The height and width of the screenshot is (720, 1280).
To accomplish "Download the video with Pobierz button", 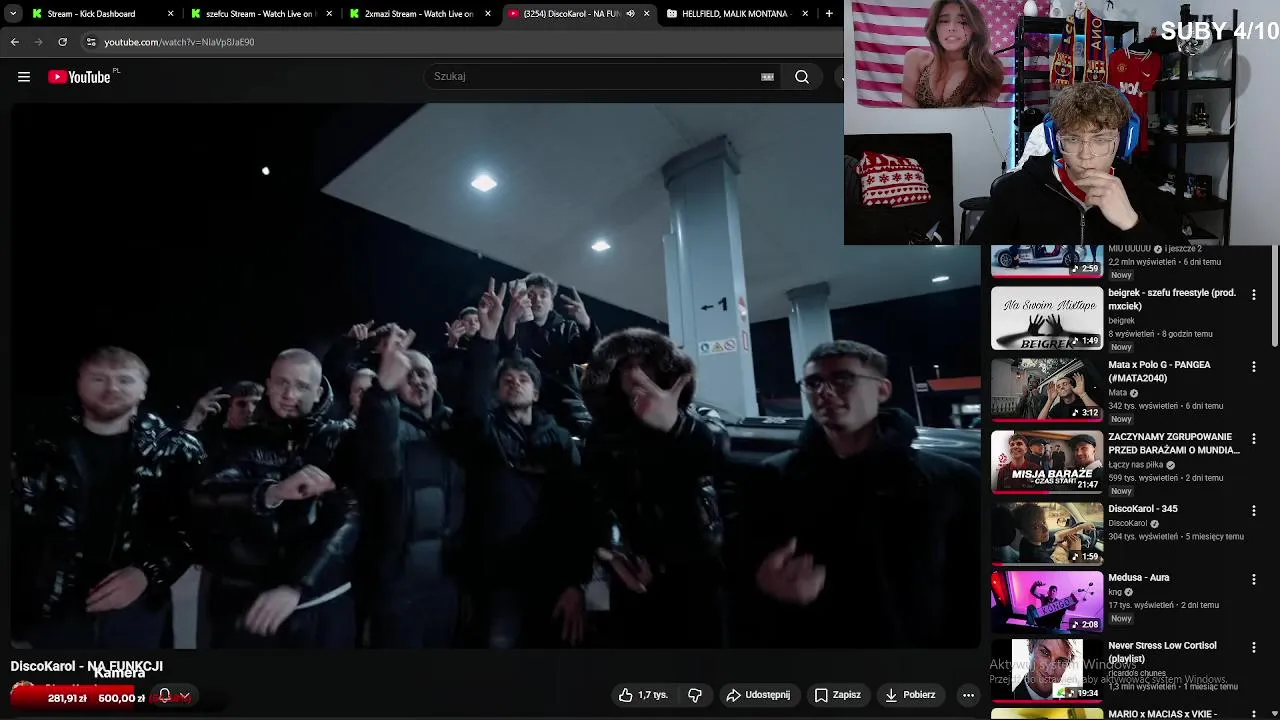I will click(910, 695).
